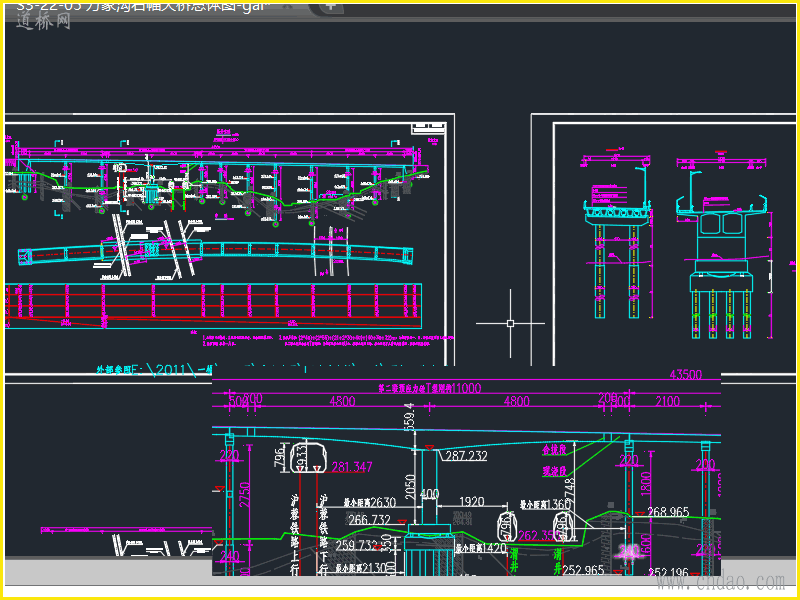This screenshot has height=600, width=800.
Task: Click the green label 合拢段
Action: [x=555, y=451]
